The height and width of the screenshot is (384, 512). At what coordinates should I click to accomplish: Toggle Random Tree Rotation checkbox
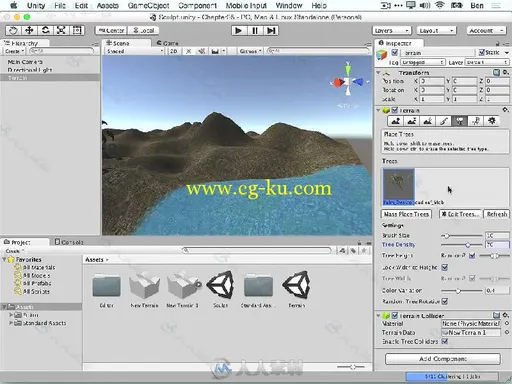(445, 301)
